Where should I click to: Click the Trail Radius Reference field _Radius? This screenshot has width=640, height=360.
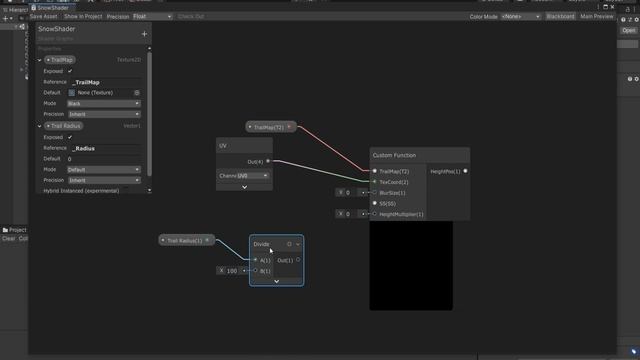[x=105, y=148]
